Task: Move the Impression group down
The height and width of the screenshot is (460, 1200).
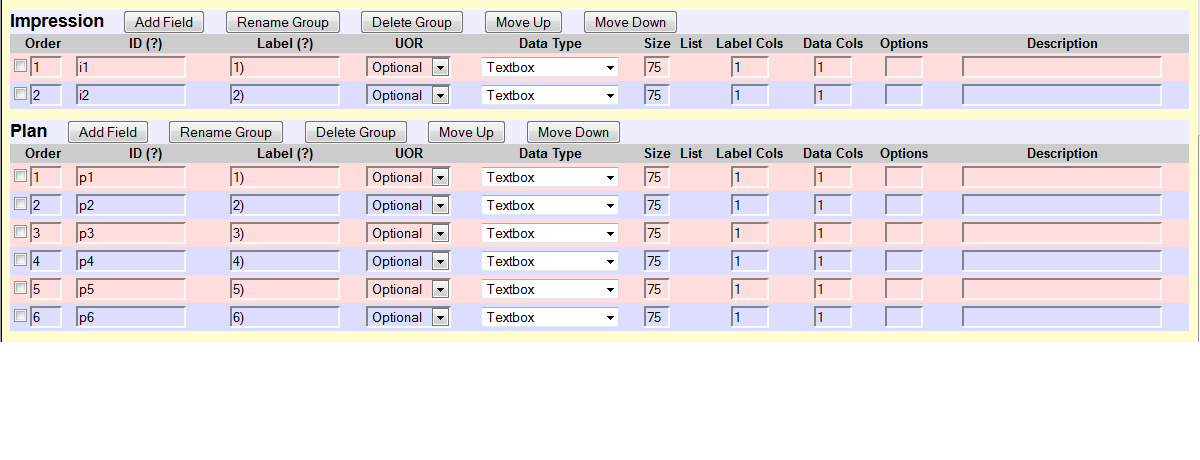Action: [630, 22]
